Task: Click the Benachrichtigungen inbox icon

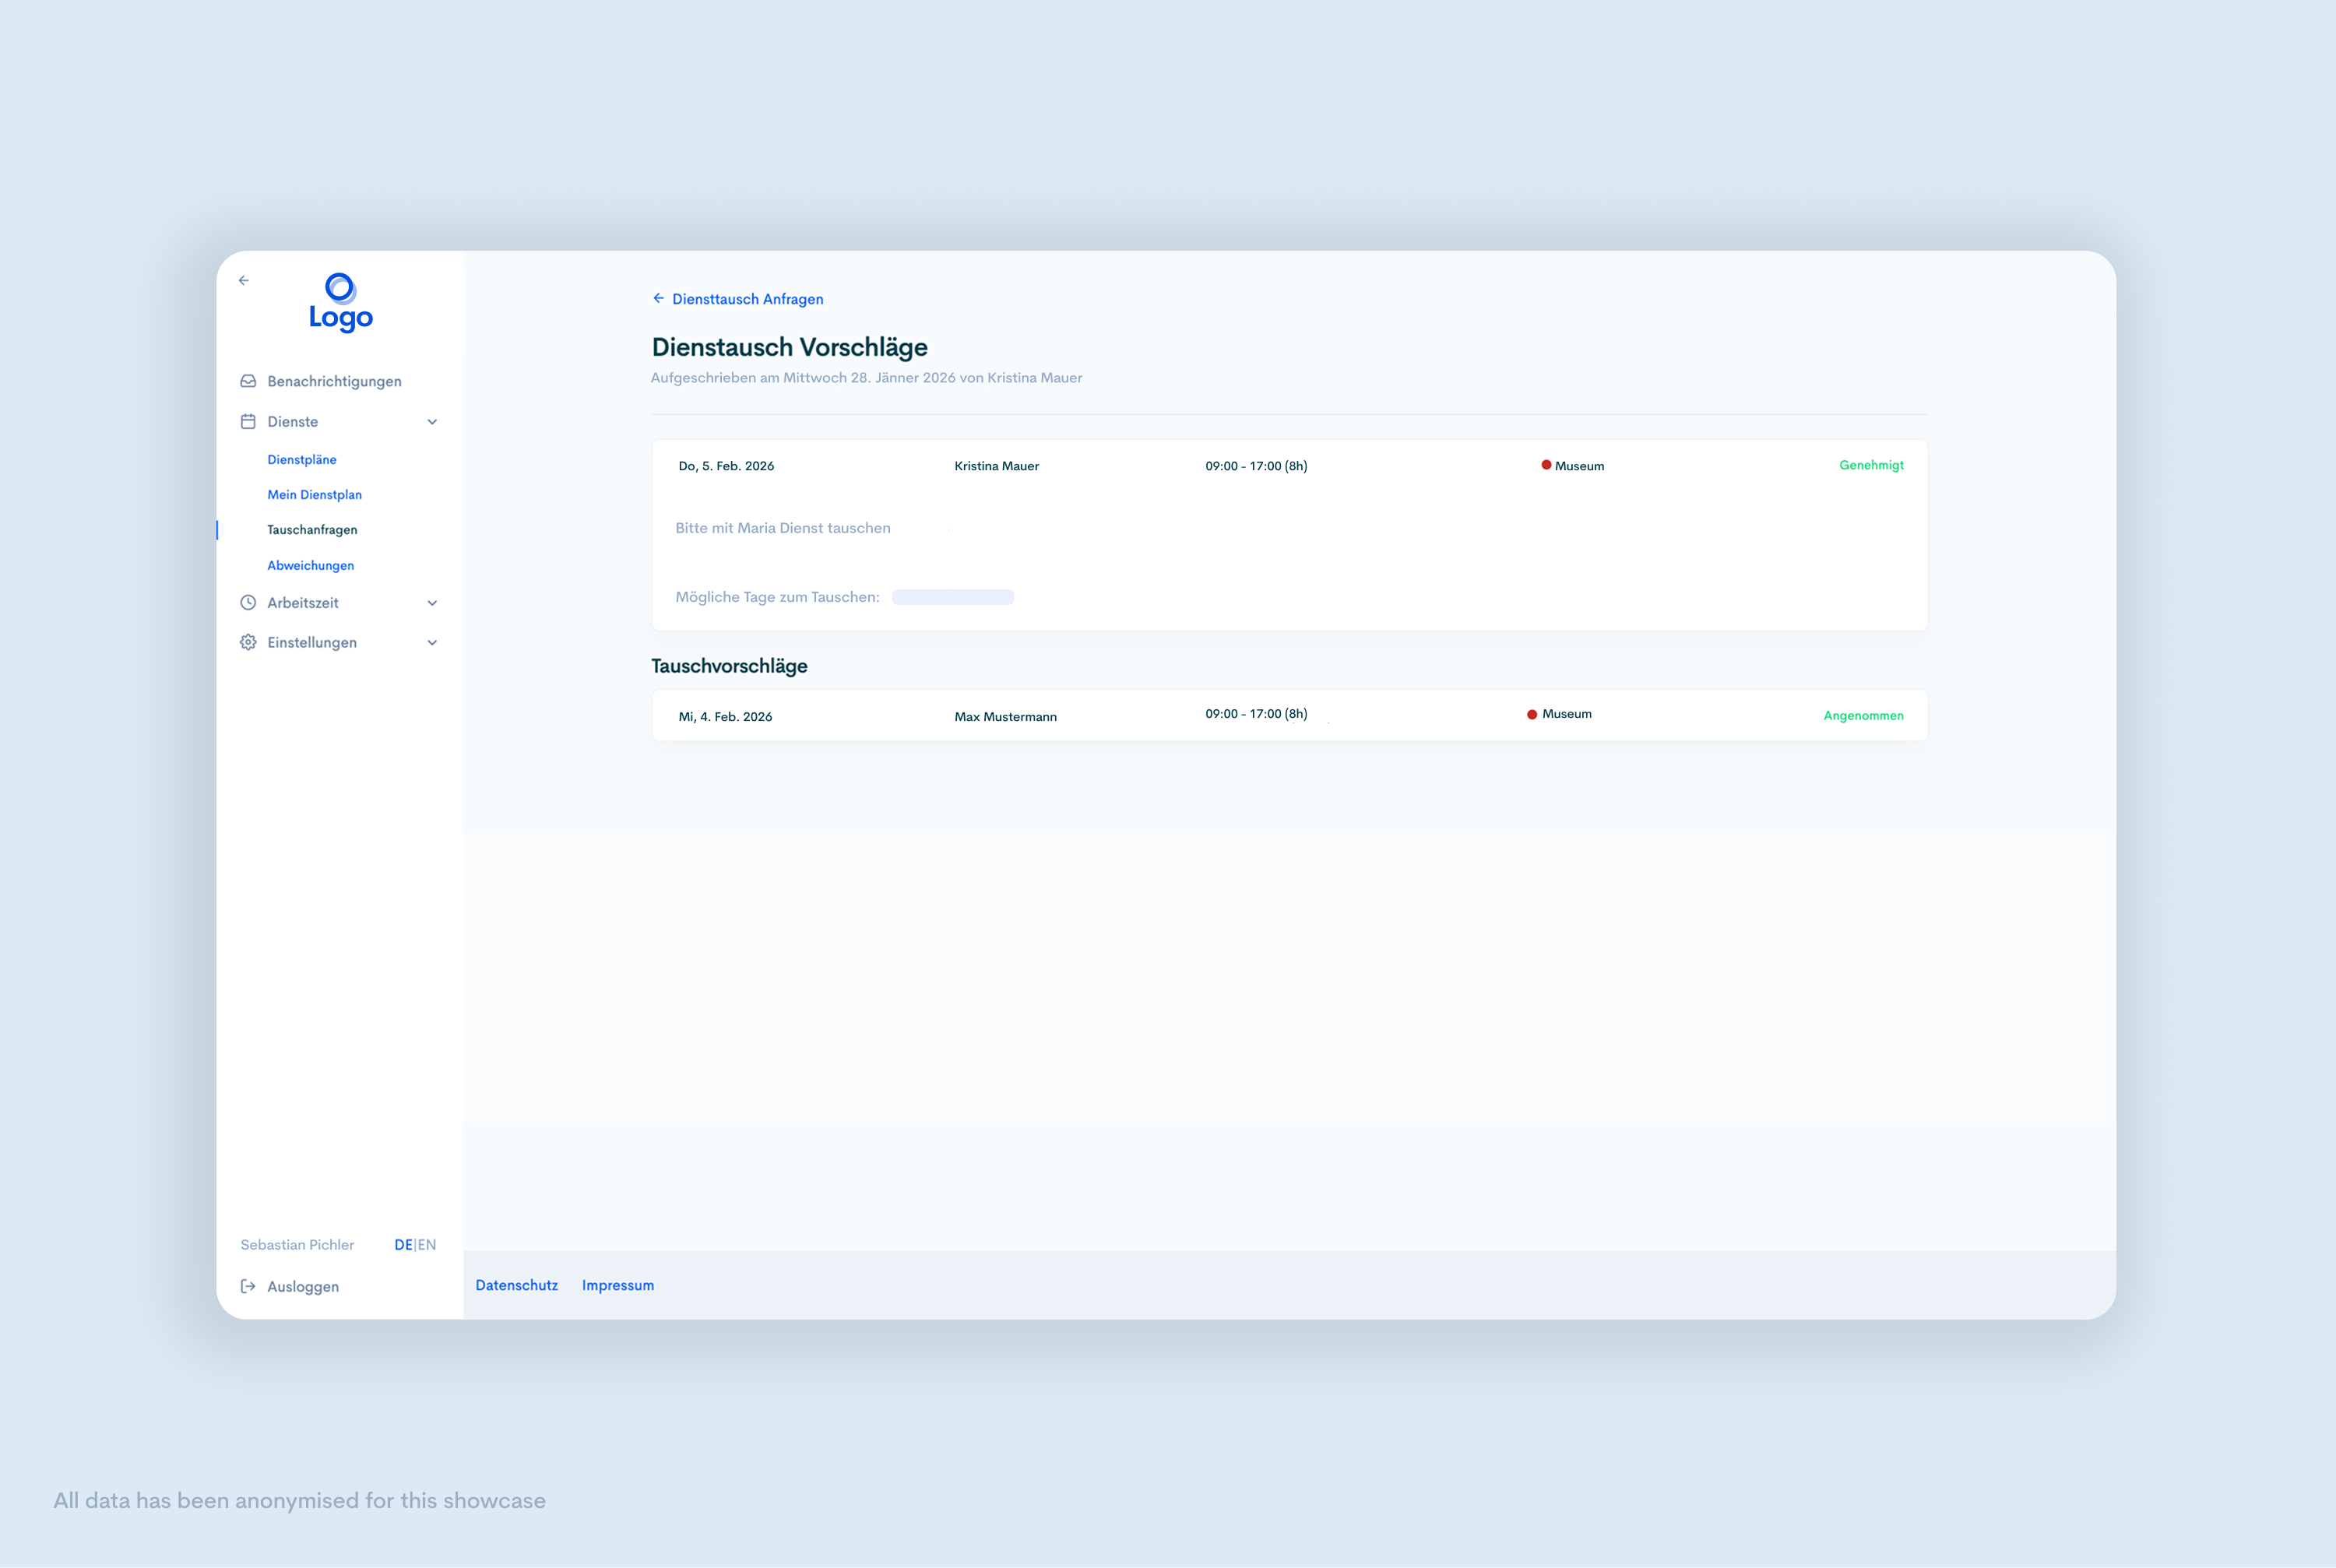Action: [x=248, y=381]
